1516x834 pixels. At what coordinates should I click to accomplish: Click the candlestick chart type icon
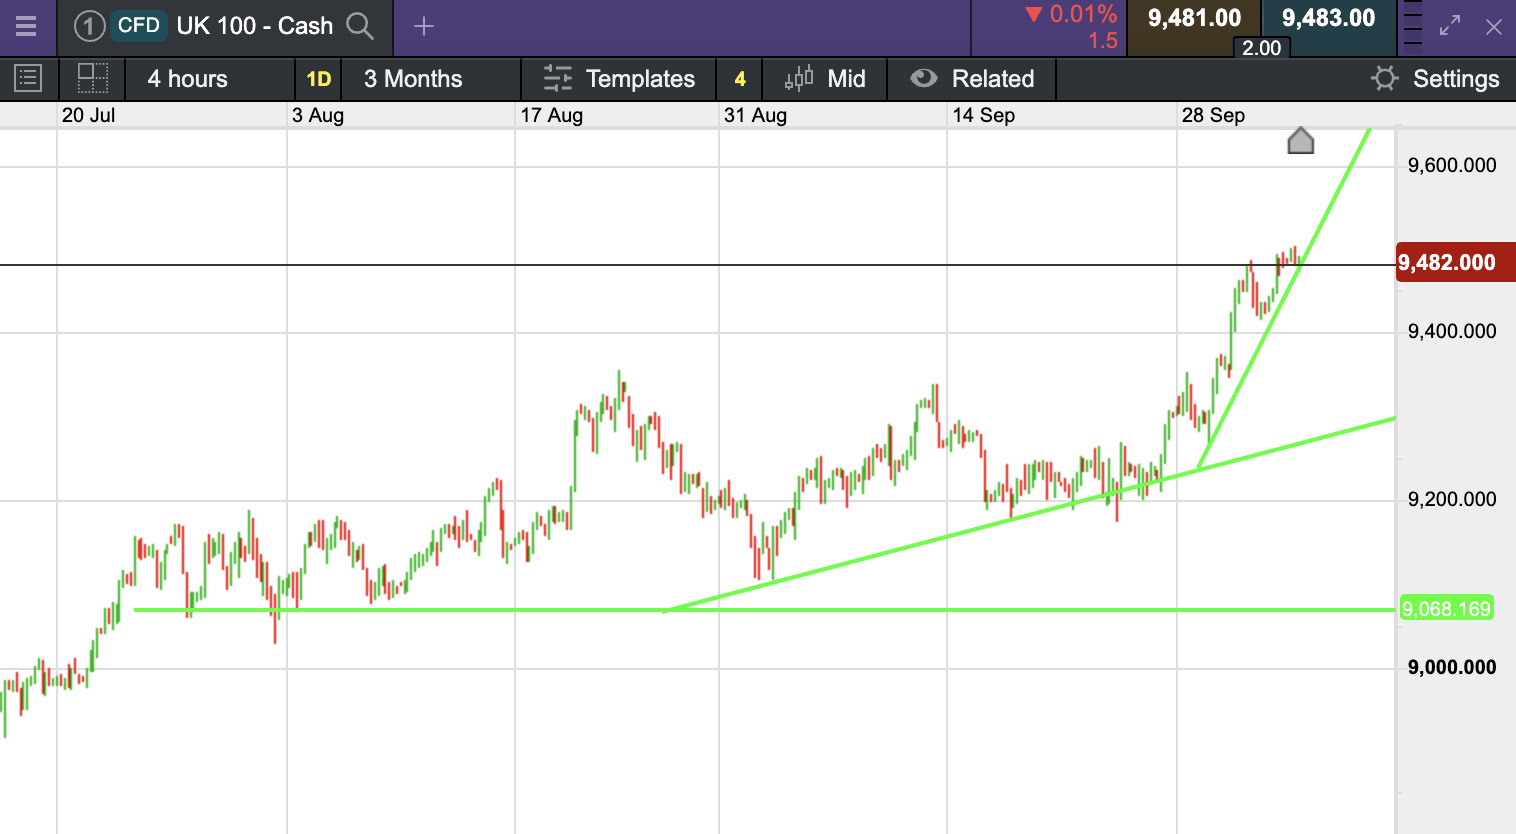click(799, 79)
